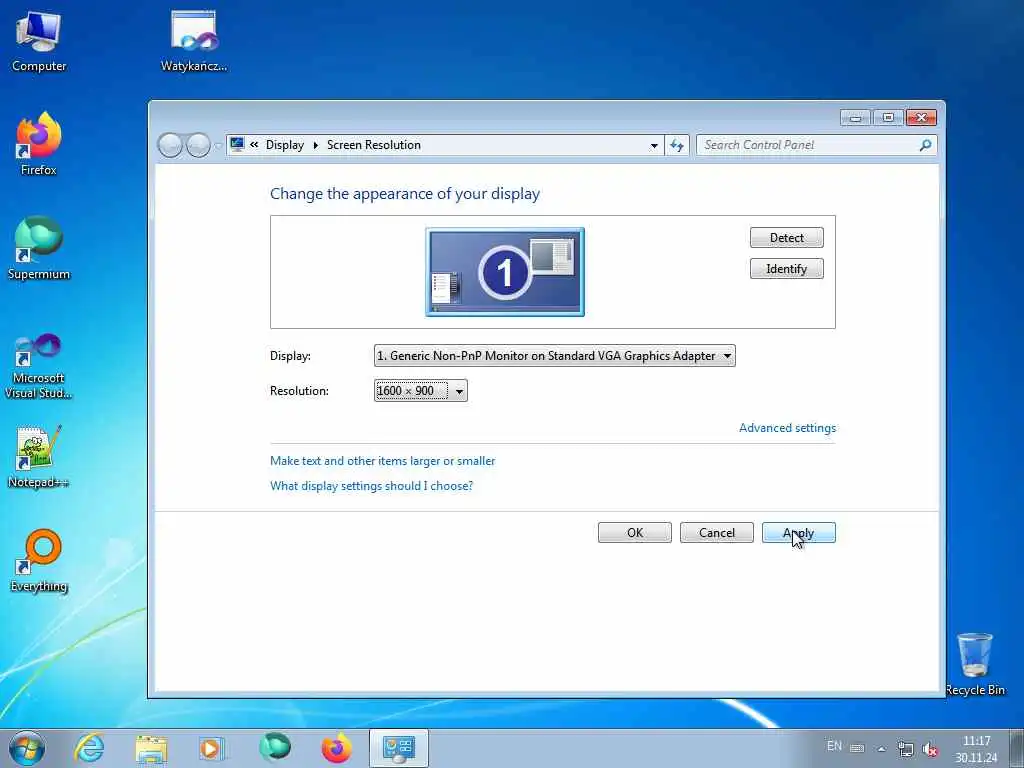Expand the arrow after Display breadcrumb
The image size is (1024, 768).
(x=315, y=145)
